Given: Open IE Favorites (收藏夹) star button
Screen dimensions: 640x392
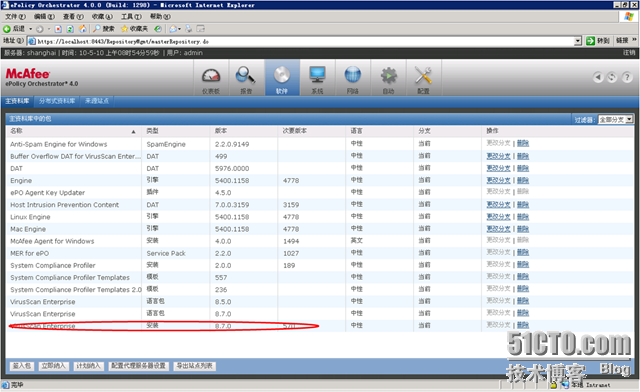Looking at the screenshot, I should [x=134, y=29].
